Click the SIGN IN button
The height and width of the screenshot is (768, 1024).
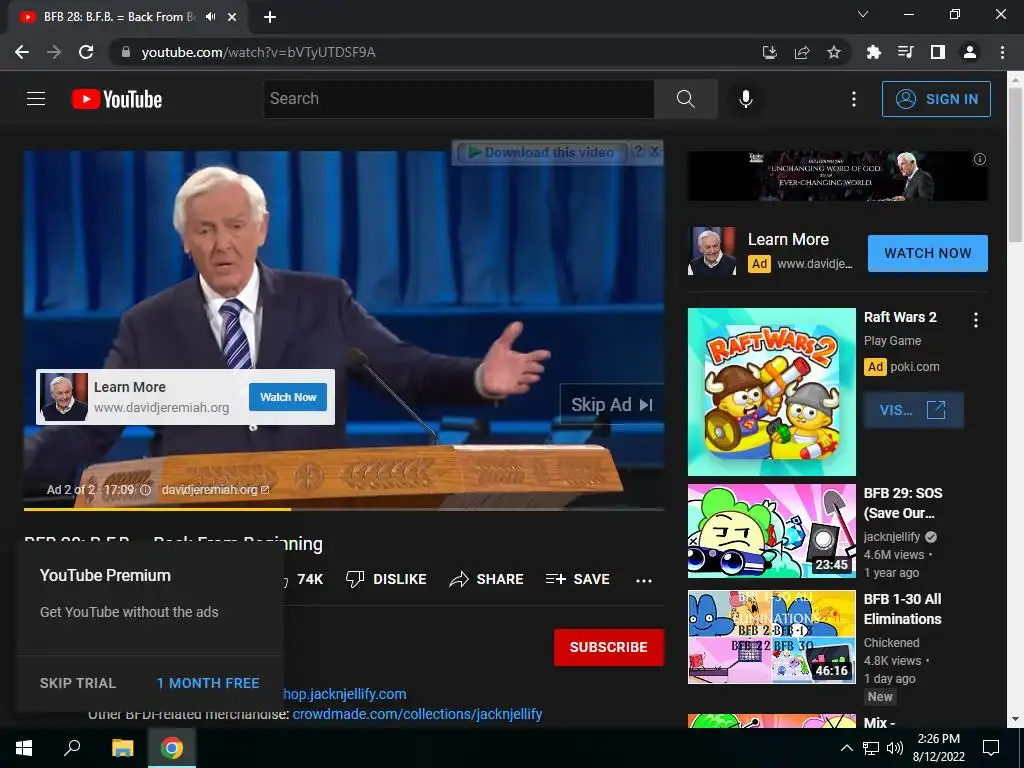[936, 99]
